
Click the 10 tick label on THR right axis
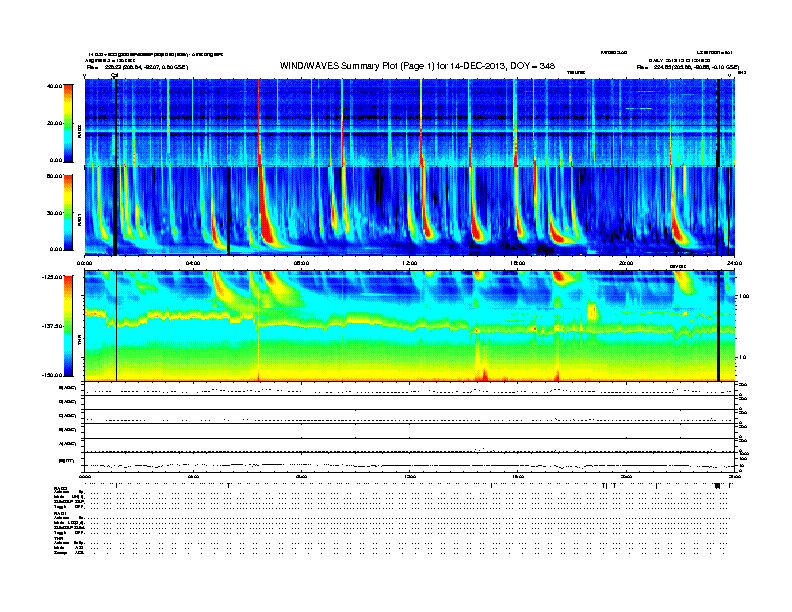point(743,357)
